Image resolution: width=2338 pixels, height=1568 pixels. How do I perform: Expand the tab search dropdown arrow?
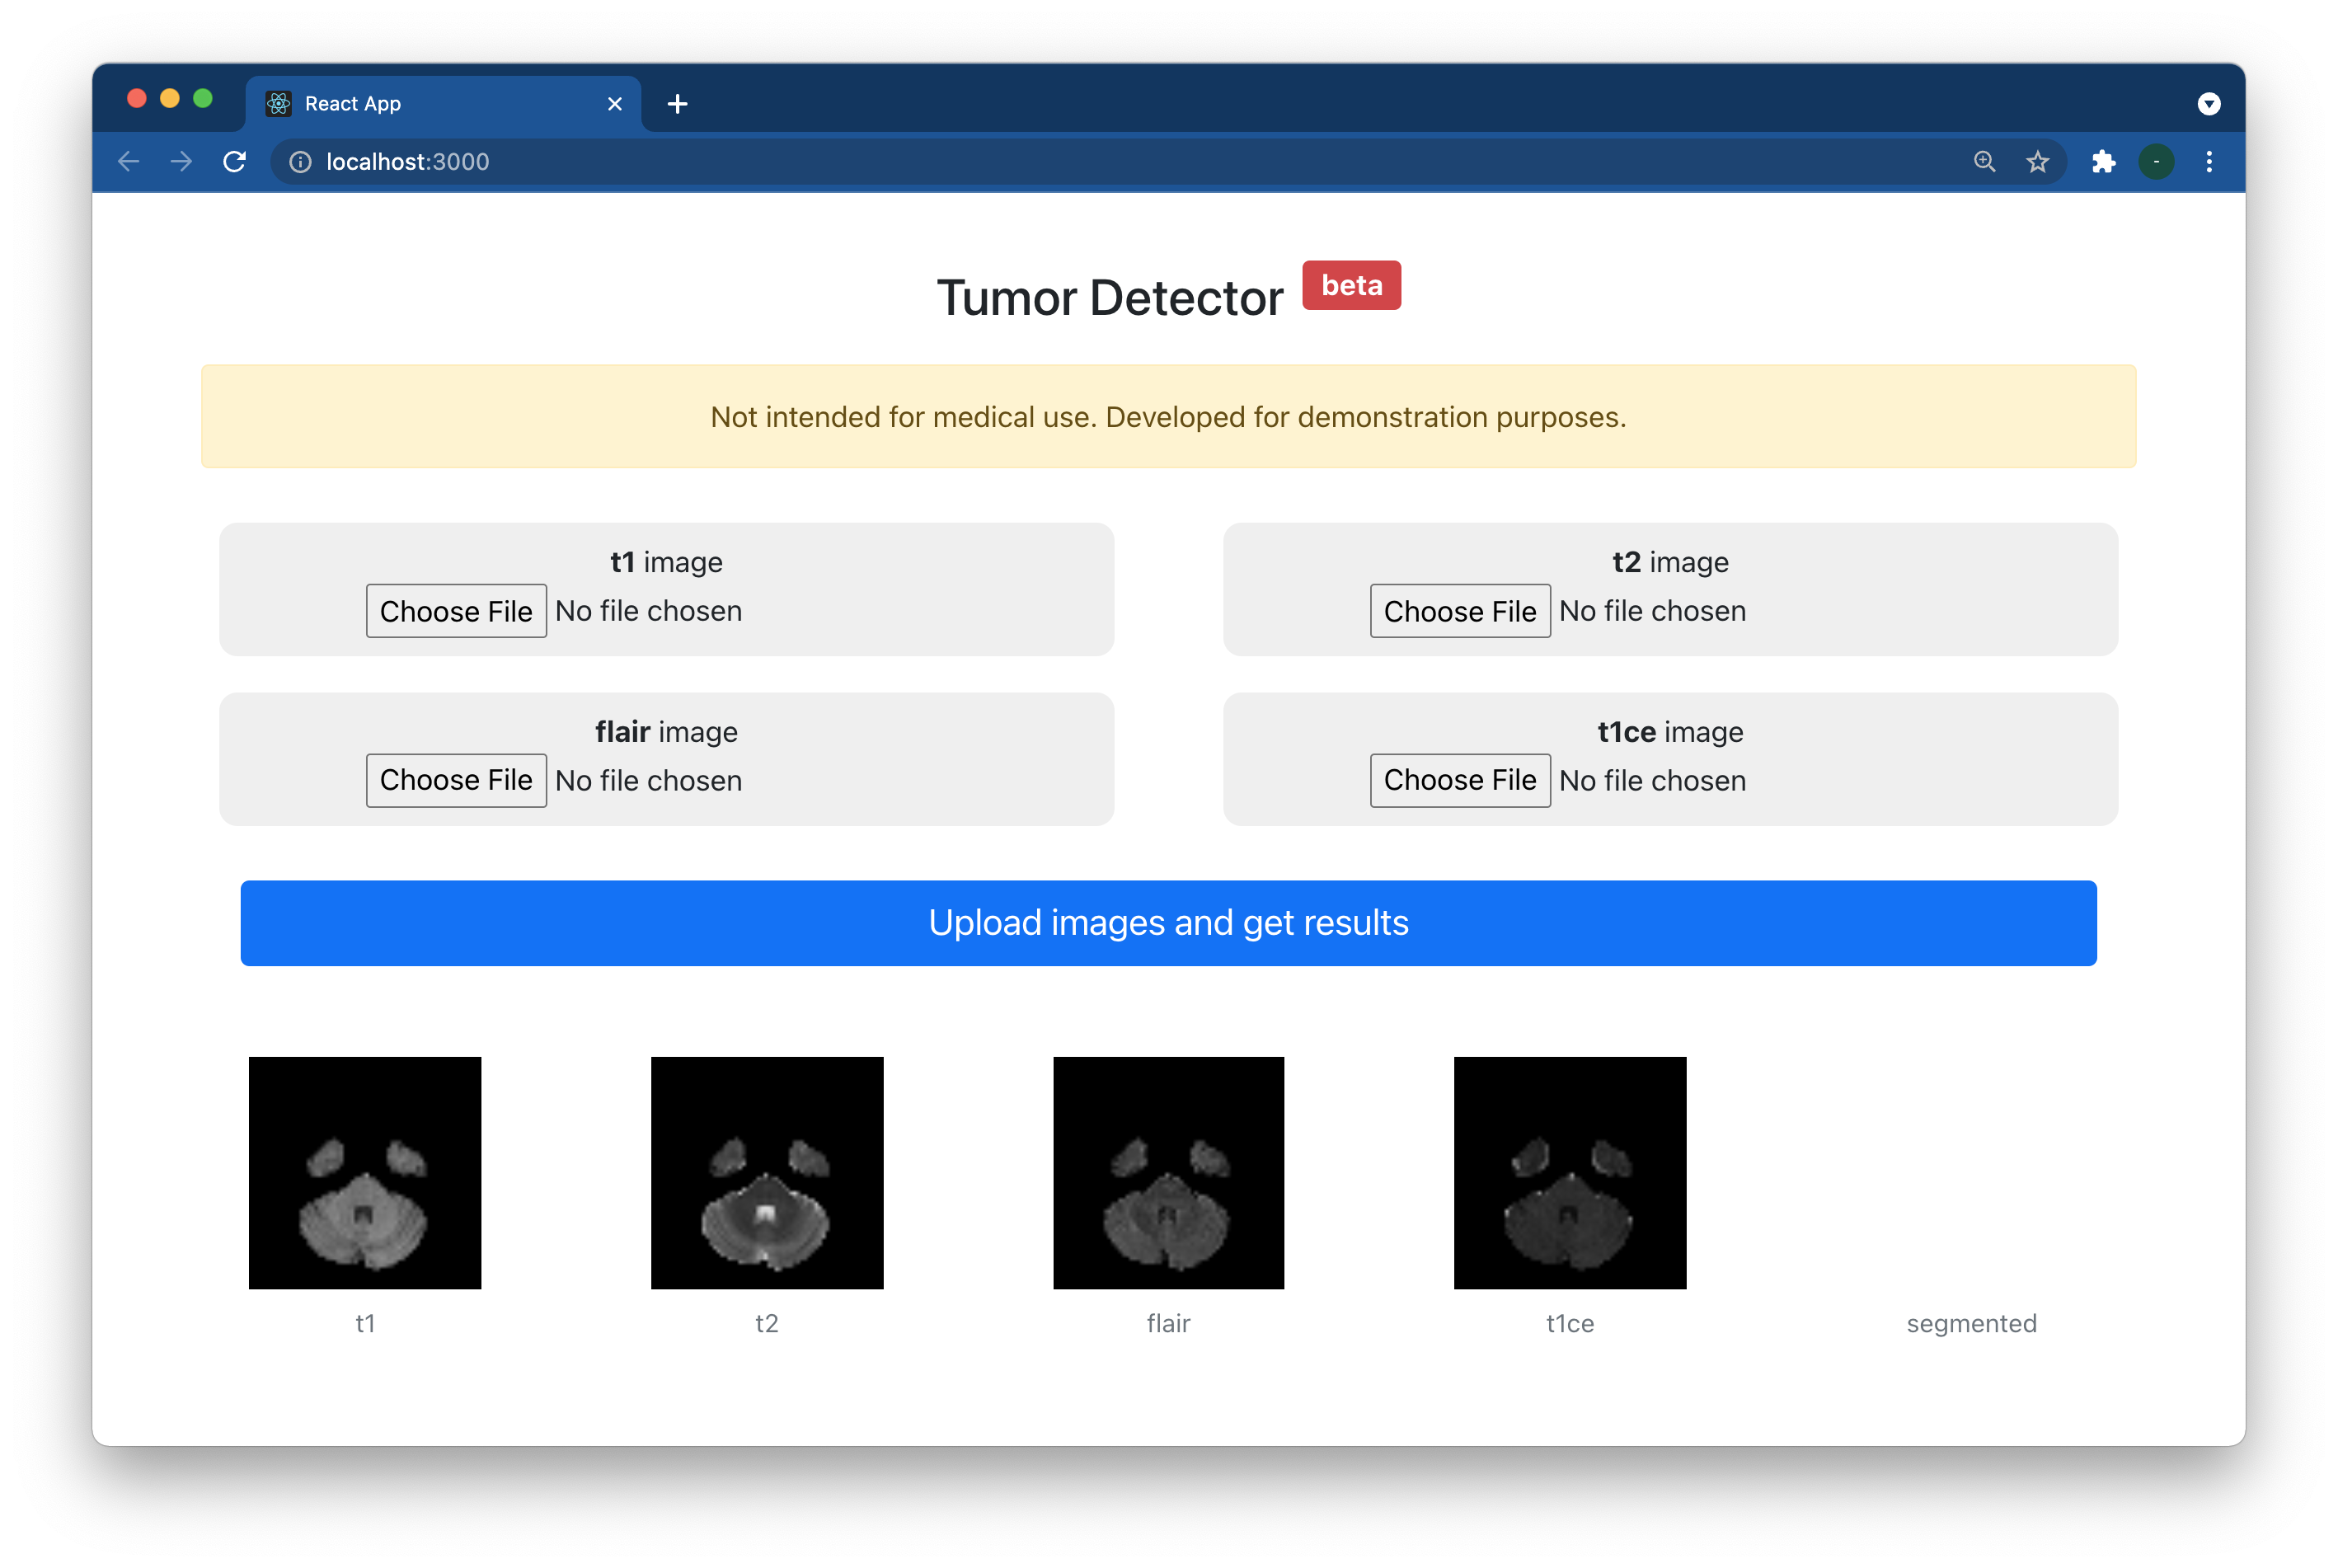point(2209,104)
